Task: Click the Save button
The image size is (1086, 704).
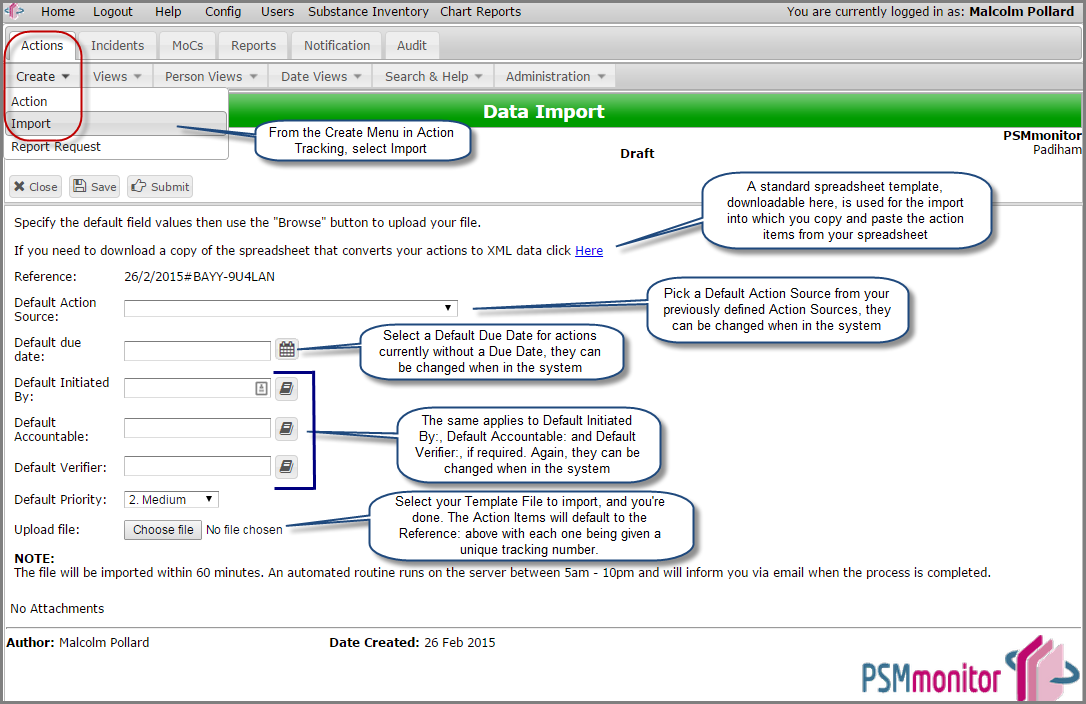Action: coord(94,187)
